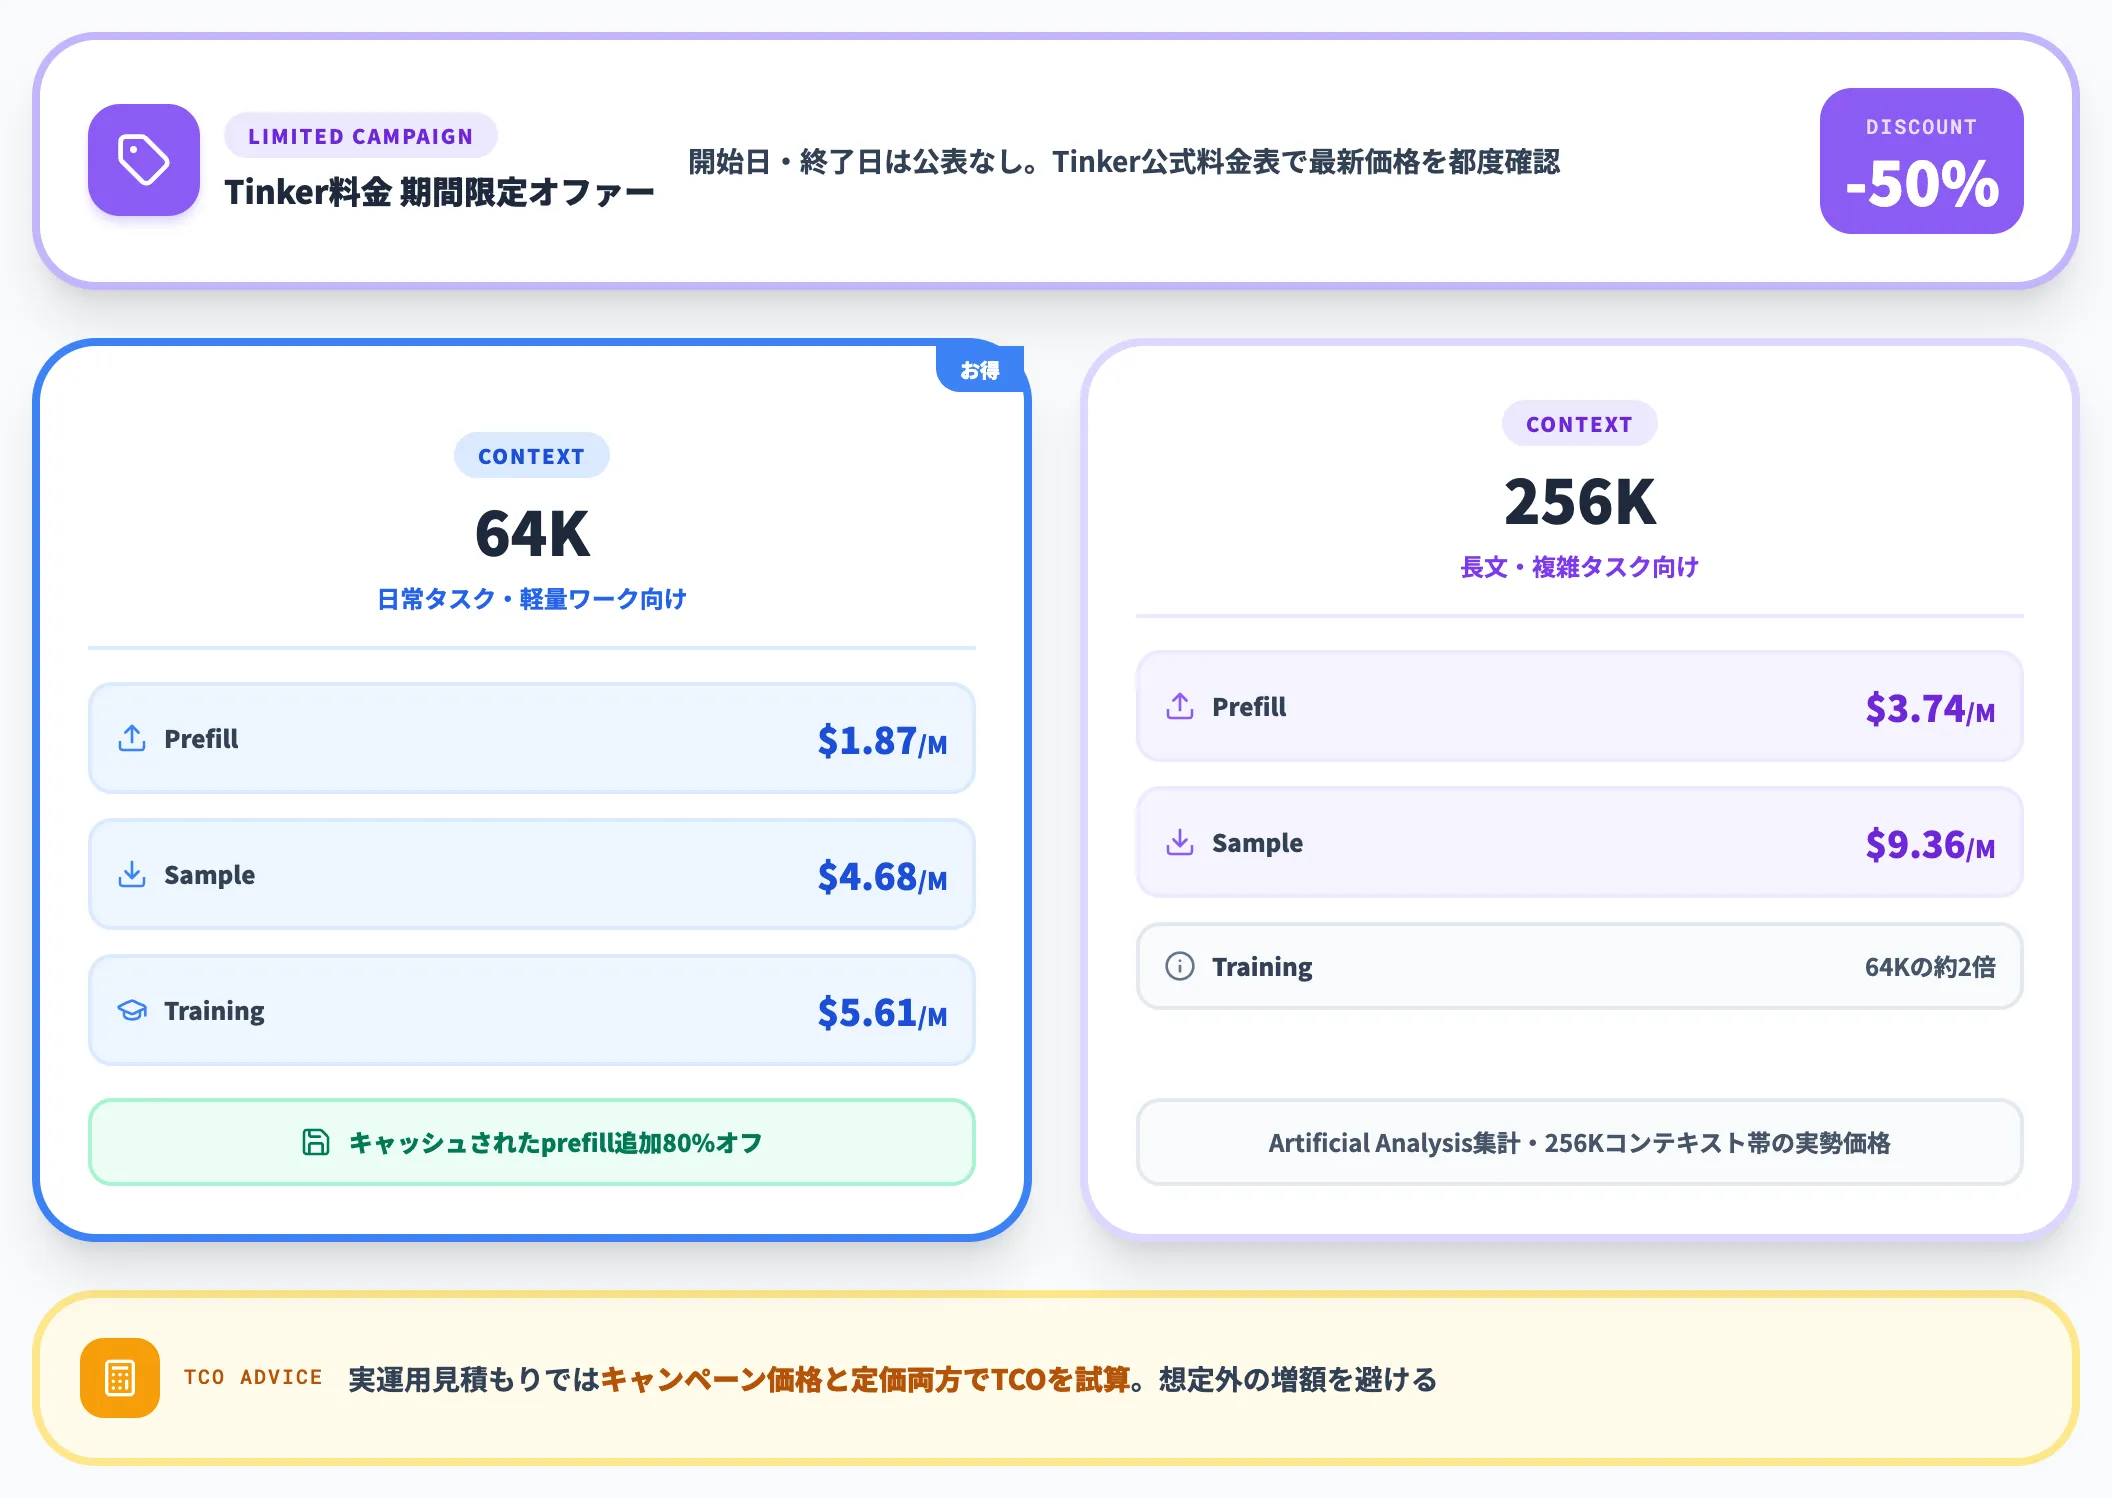Click the 64K Training graduation cap icon
The width and height of the screenshot is (2112, 1498).
[x=132, y=1010]
